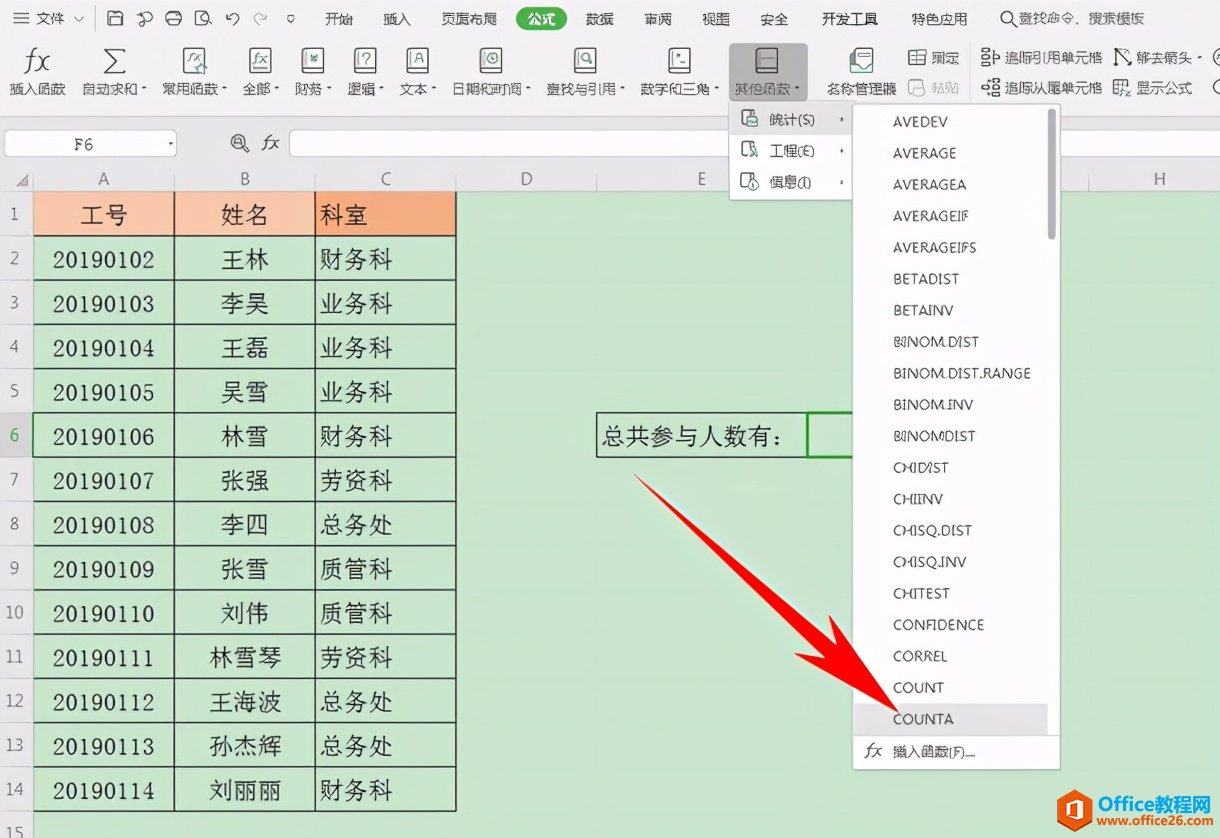Select column A header
Image resolution: width=1220 pixels, height=838 pixels.
tap(104, 180)
